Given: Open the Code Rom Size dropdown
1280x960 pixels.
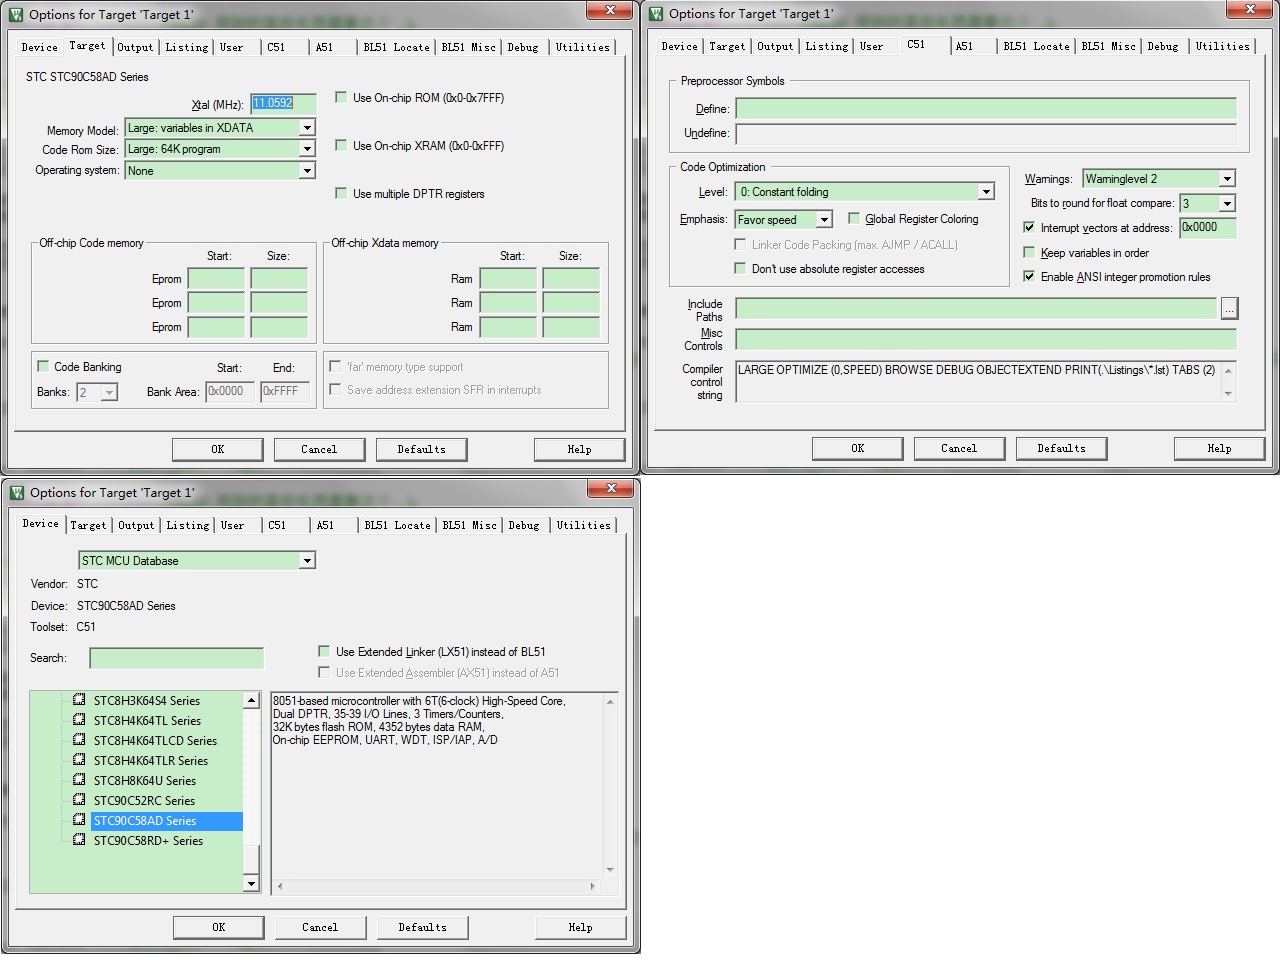Looking at the screenshot, I should click(x=308, y=149).
